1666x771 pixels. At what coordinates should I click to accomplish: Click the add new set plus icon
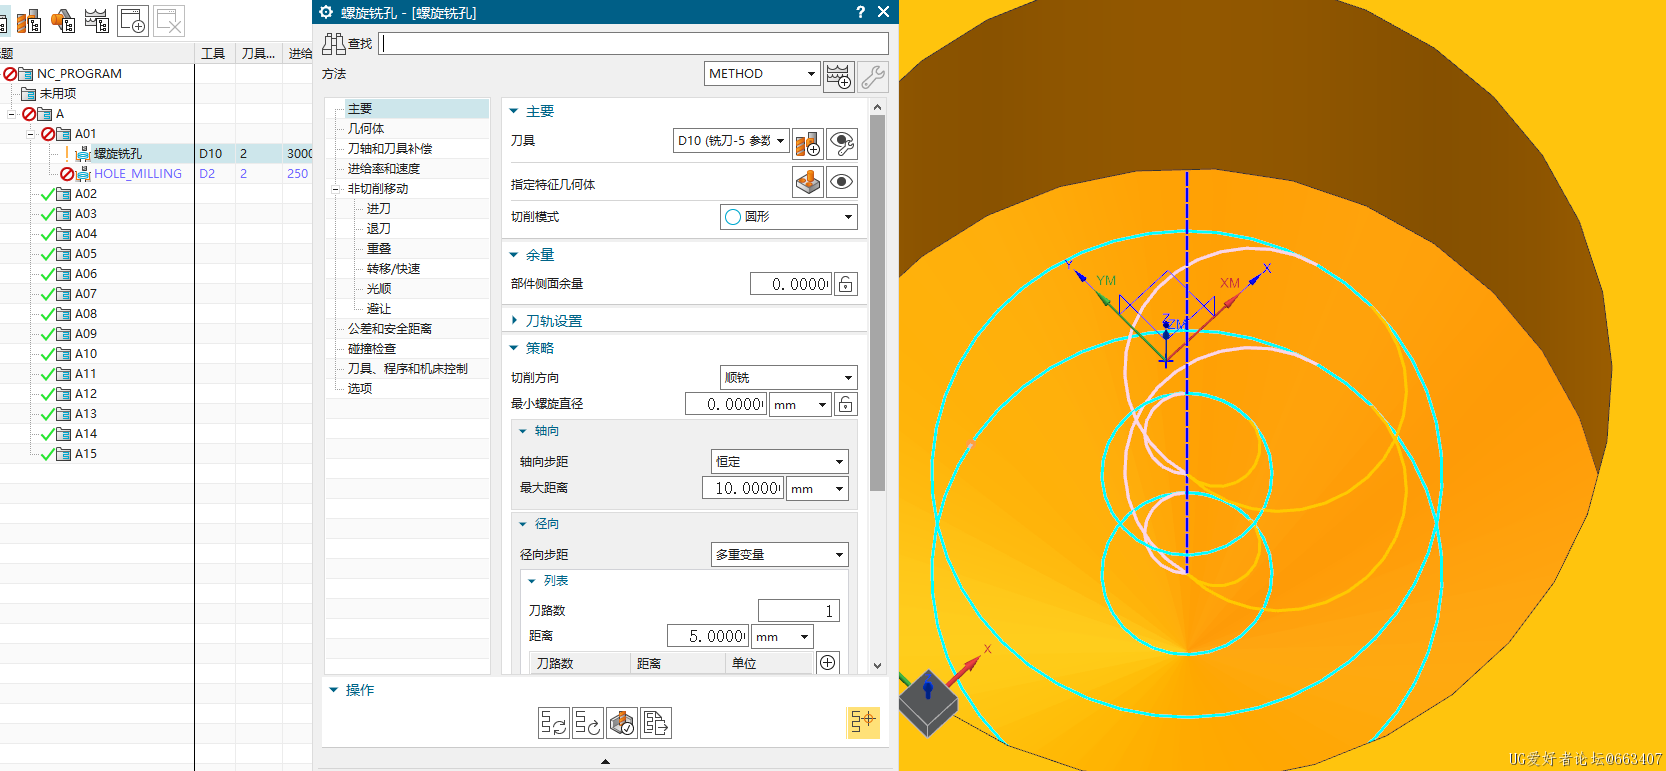pos(828,663)
